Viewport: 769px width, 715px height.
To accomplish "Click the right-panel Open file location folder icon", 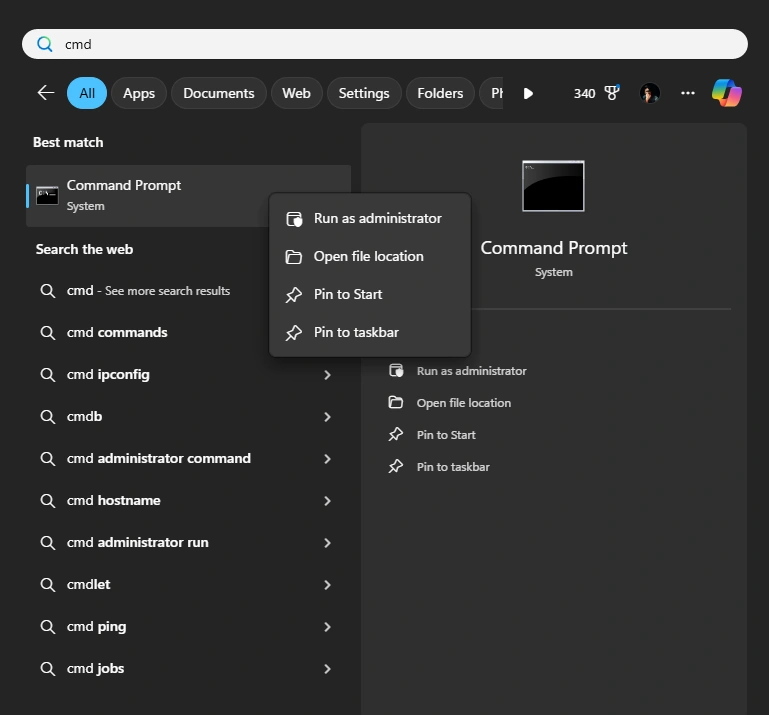I will (395, 403).
